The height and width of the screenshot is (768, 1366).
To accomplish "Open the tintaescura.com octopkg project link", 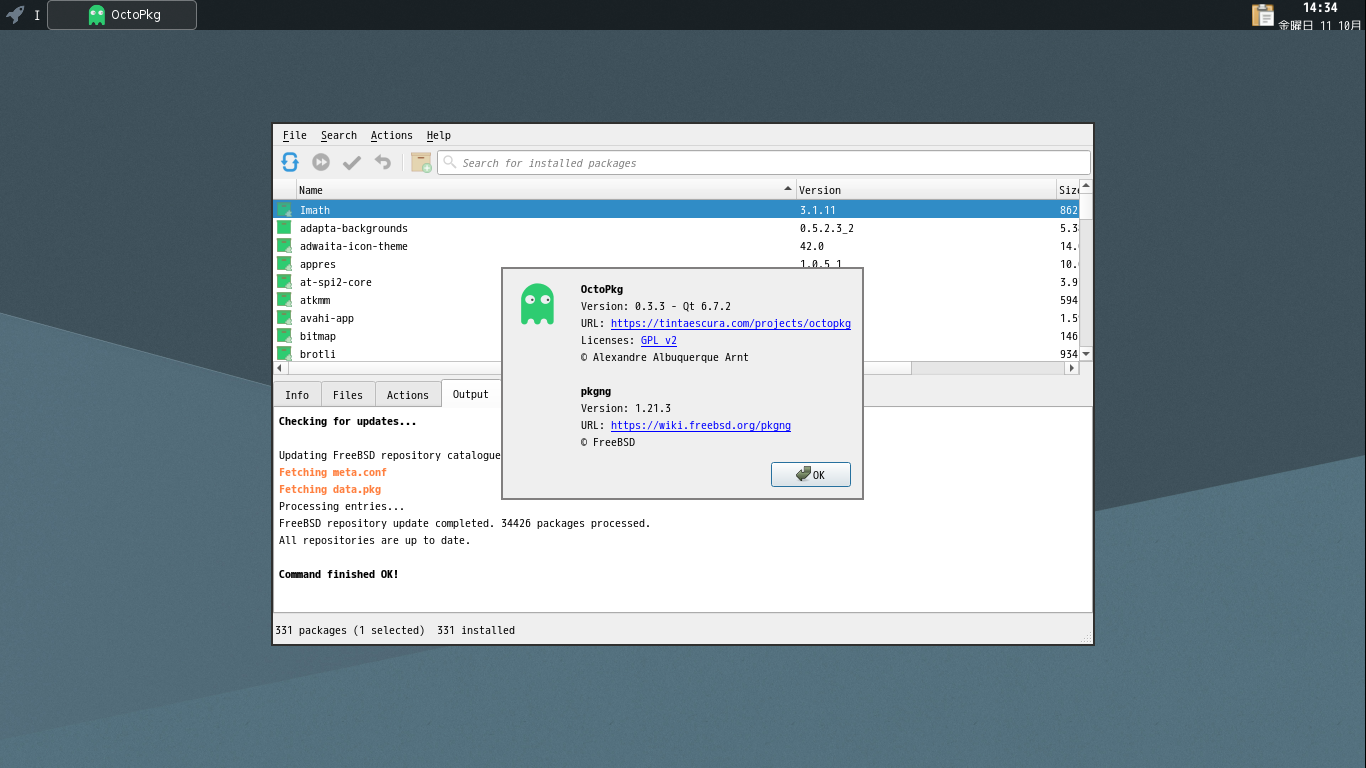I will (730, 323).
